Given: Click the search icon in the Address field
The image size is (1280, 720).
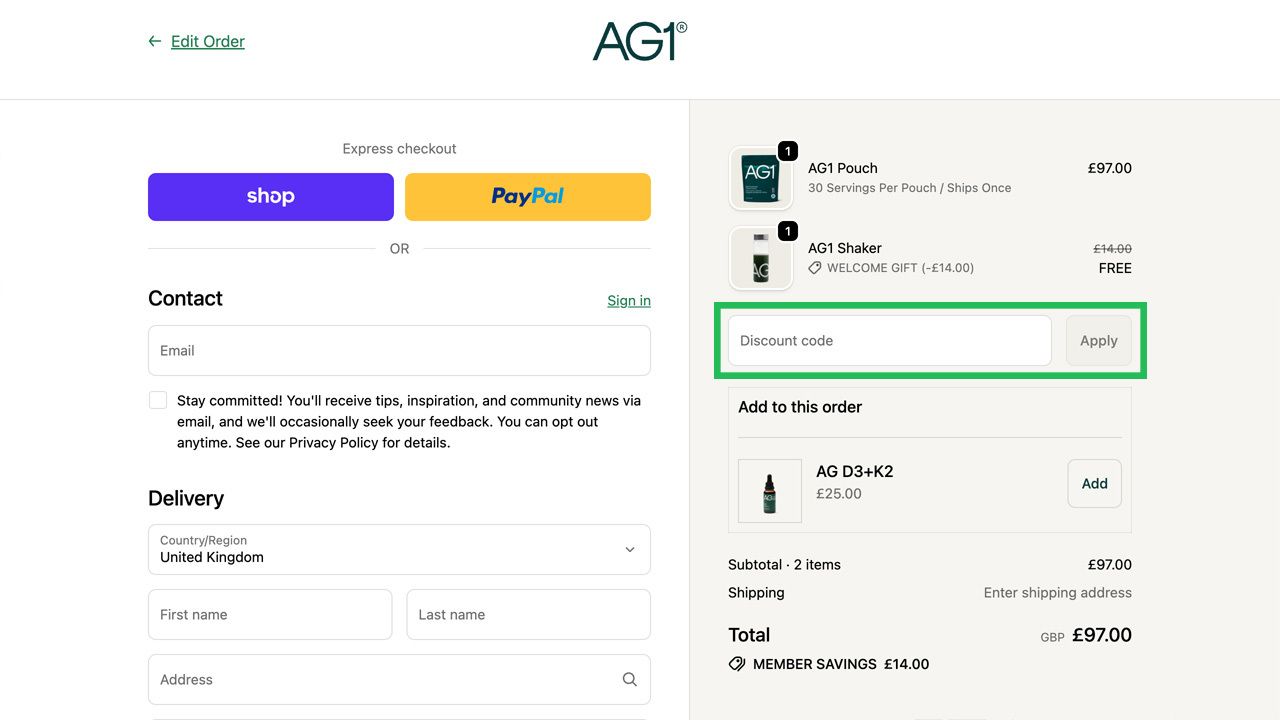Looking at the screenshot, I should pyautogui.click(x=629, y=678).
